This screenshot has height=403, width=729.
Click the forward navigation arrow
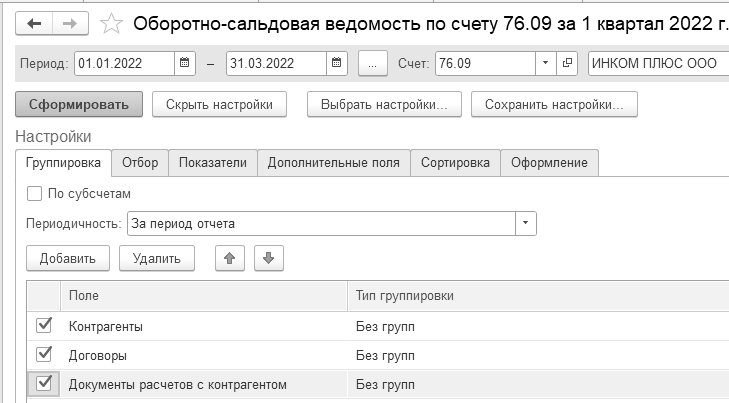coord(69,22)
